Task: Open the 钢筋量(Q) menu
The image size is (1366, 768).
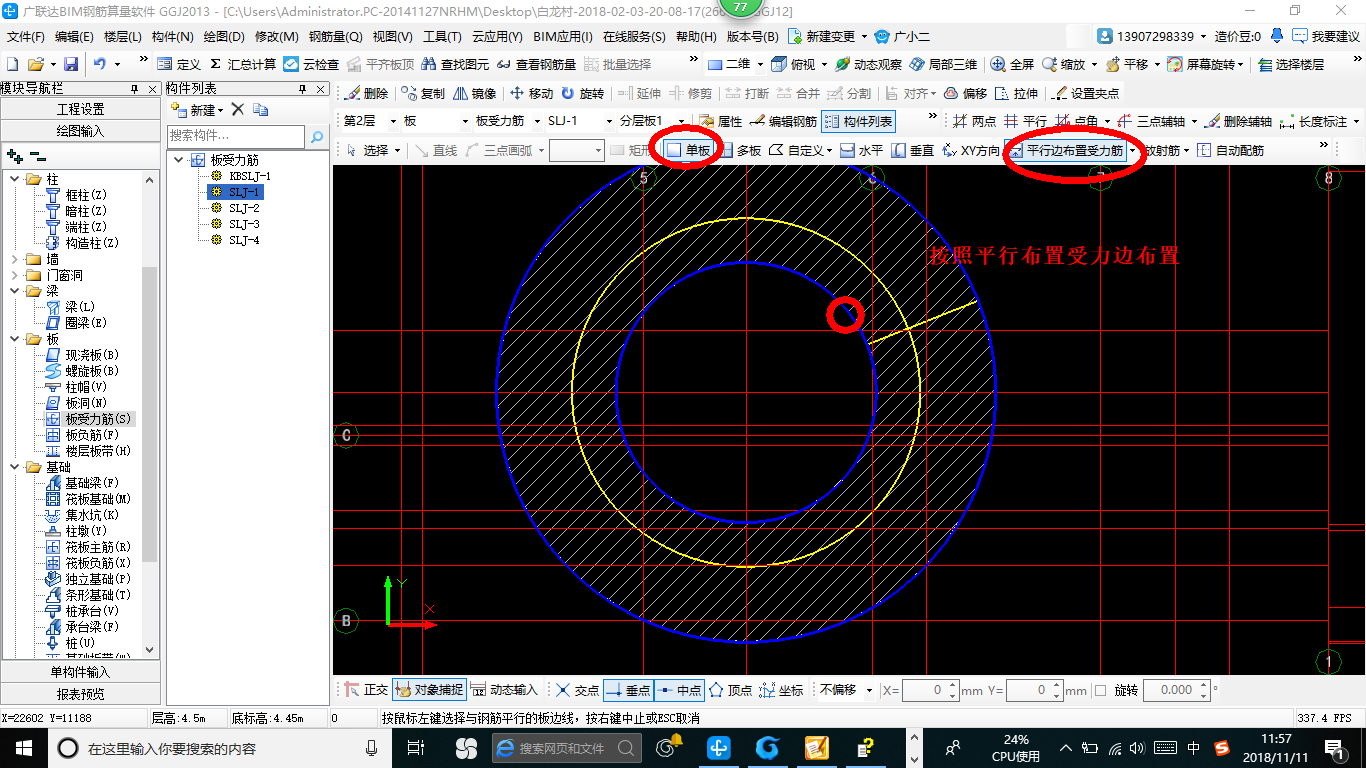Action: pos(335,37)
